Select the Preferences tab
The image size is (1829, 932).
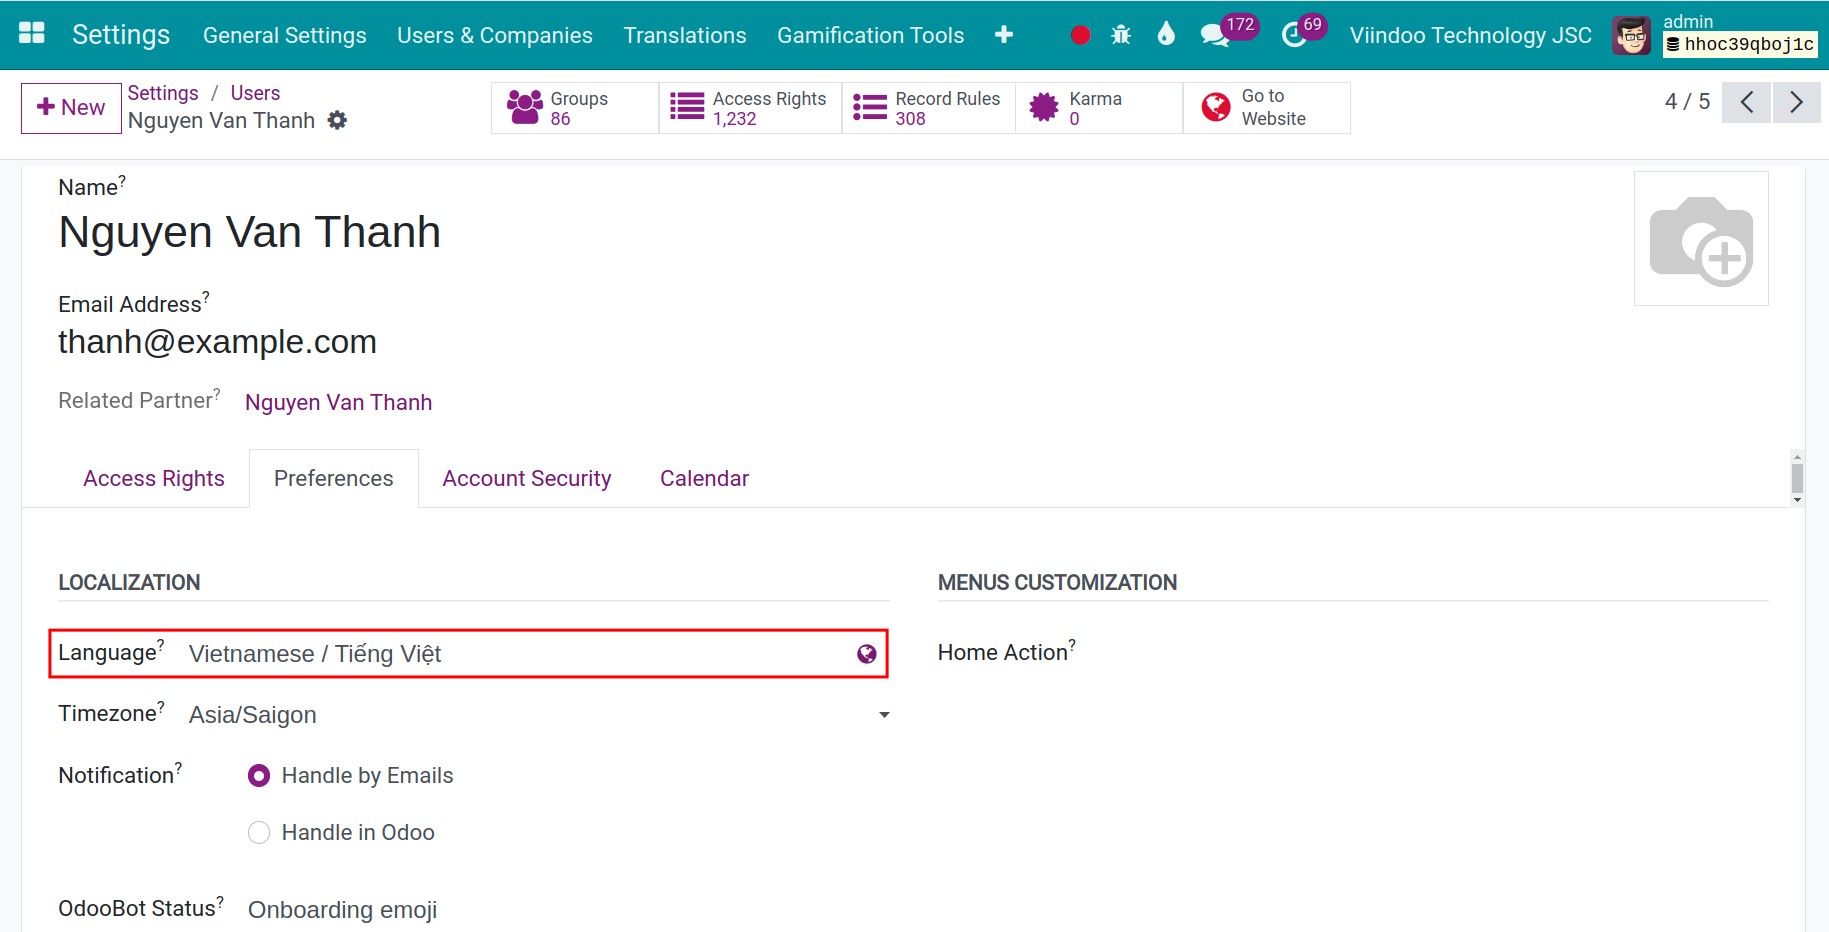pyautogui.click(x=334, y=479)
